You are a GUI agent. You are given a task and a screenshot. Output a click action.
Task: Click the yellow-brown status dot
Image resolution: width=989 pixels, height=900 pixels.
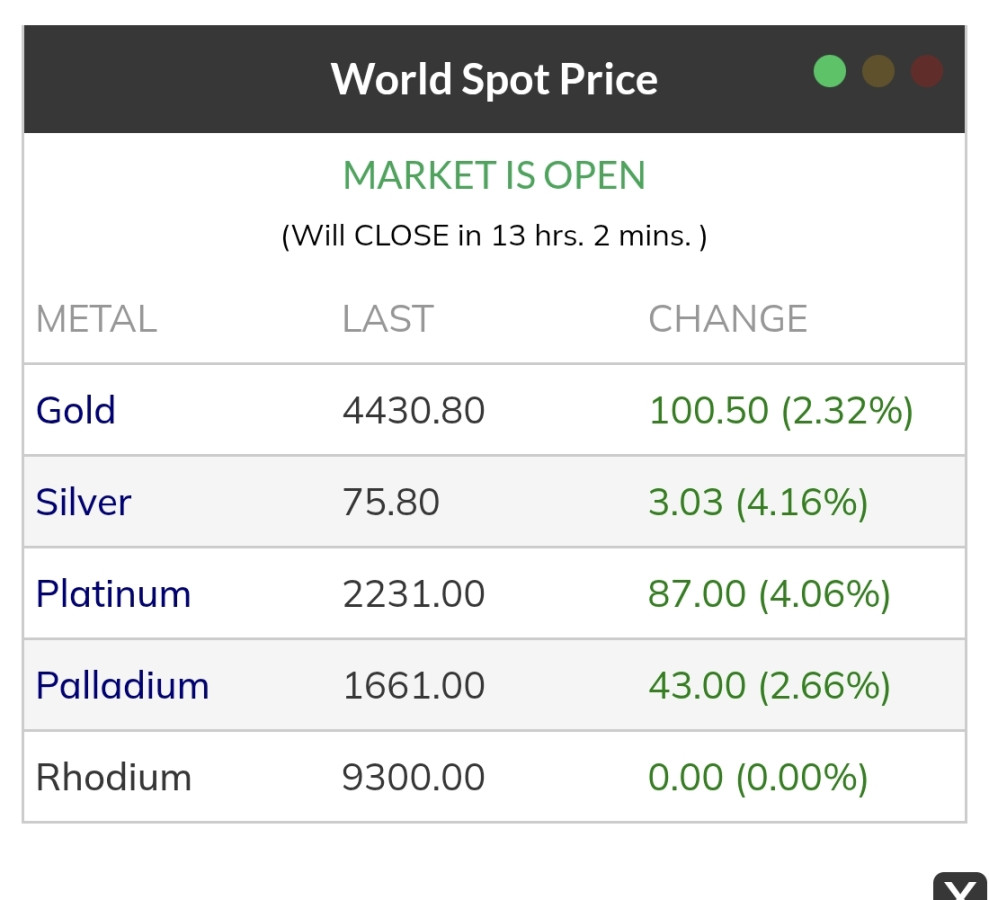point(878,72)
